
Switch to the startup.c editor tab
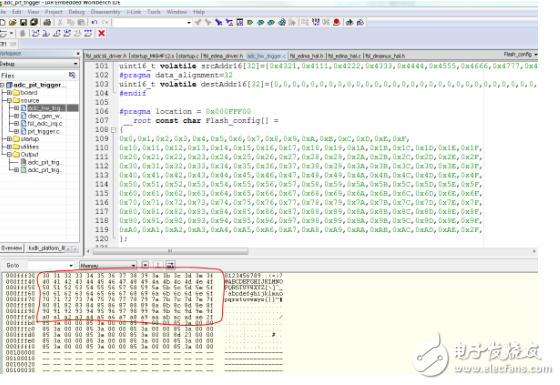(x=188, y=56)
